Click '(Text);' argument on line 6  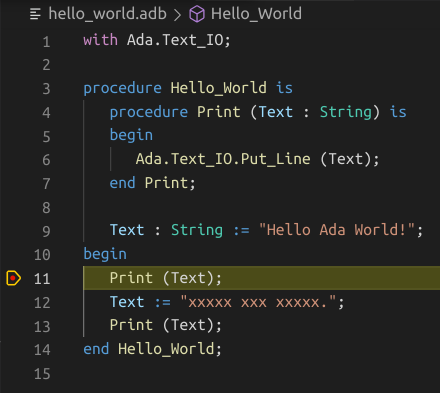click(x=350, y=159)
